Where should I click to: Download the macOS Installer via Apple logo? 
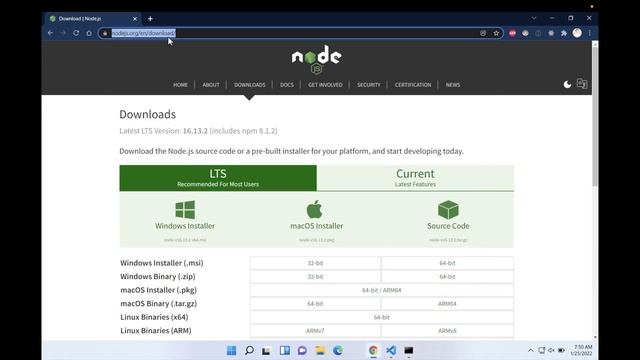pyautogui.click(x=314, y=209)
